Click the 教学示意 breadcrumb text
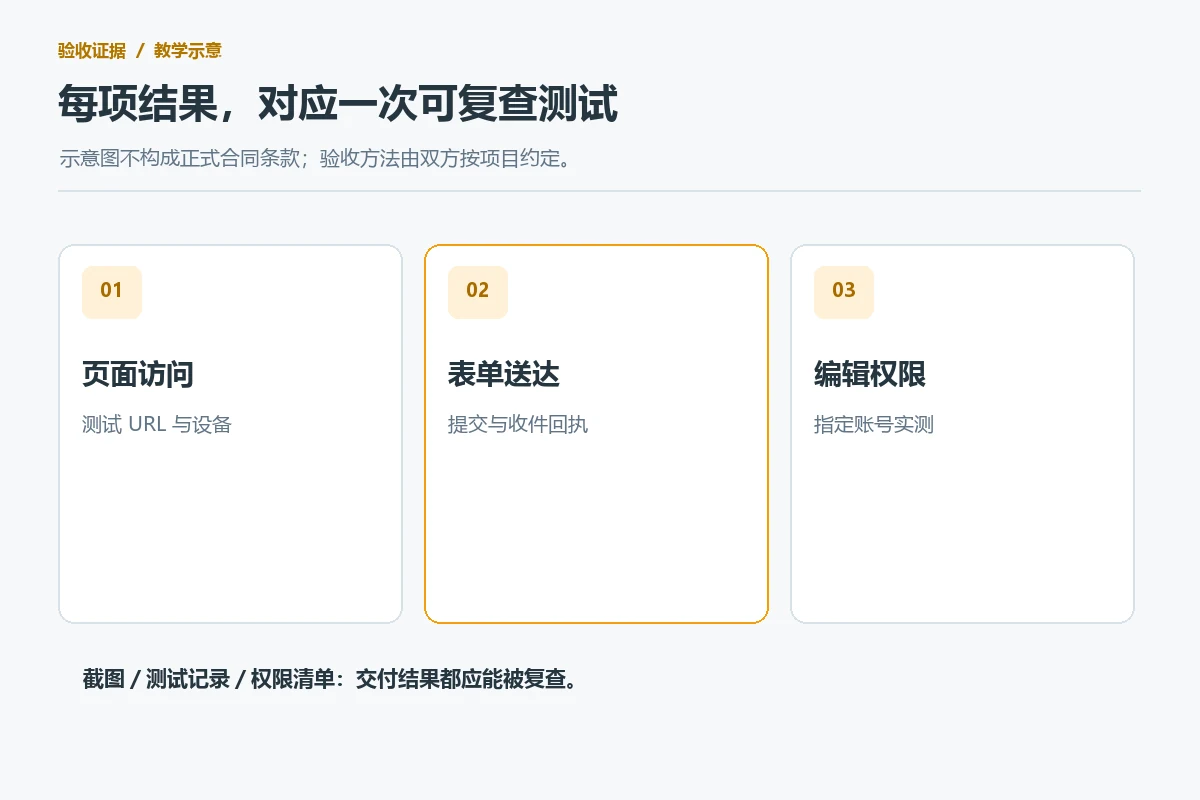Image resolution: width=1200 pixels, height=800 pixels. [x=188, y=51]
